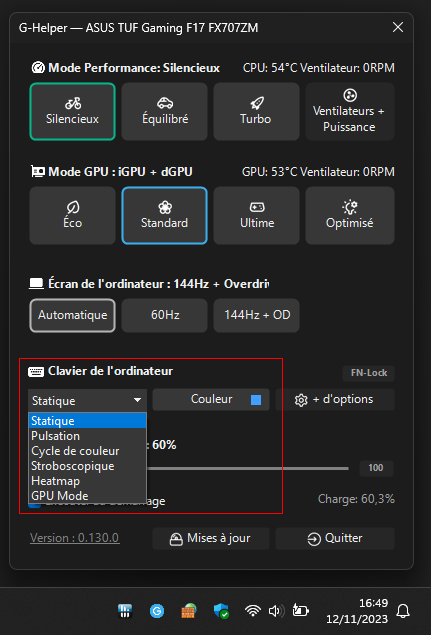Pick the Standard GPU mode
This screenshot has width=431, height=635.
(164, 215)
